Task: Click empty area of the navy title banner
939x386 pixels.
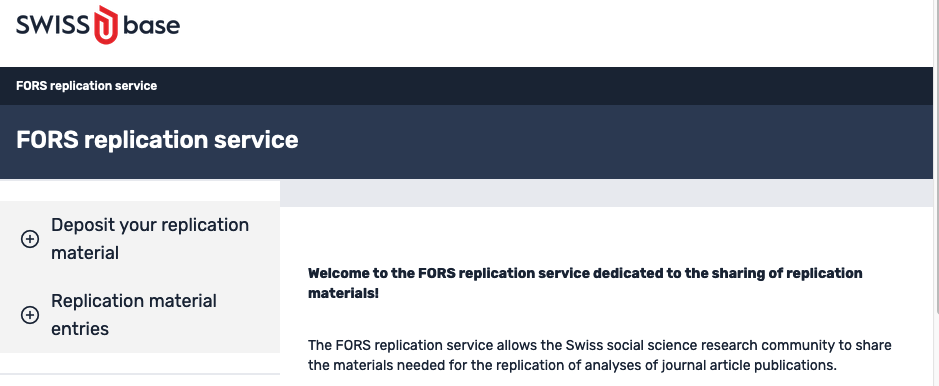Action: pos(599,142)
